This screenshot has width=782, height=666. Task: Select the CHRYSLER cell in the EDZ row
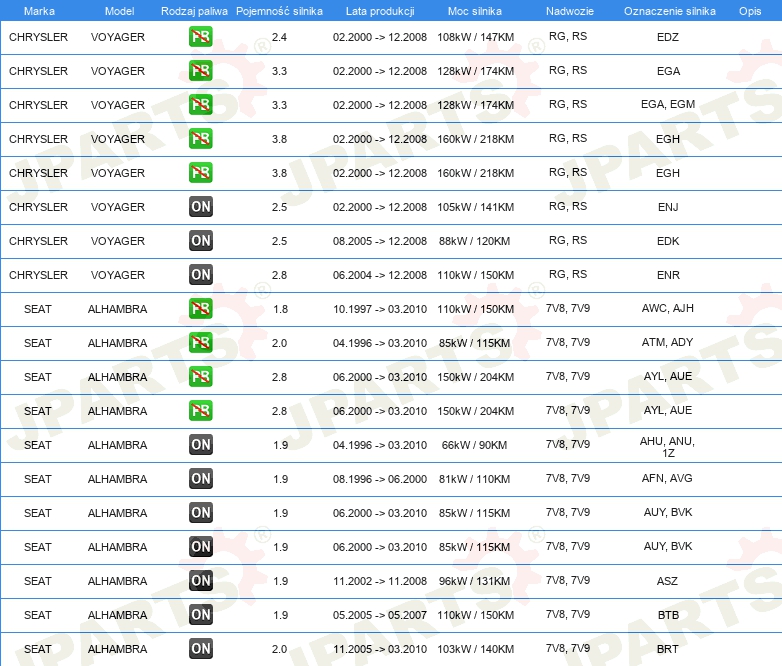pos(38,37)
